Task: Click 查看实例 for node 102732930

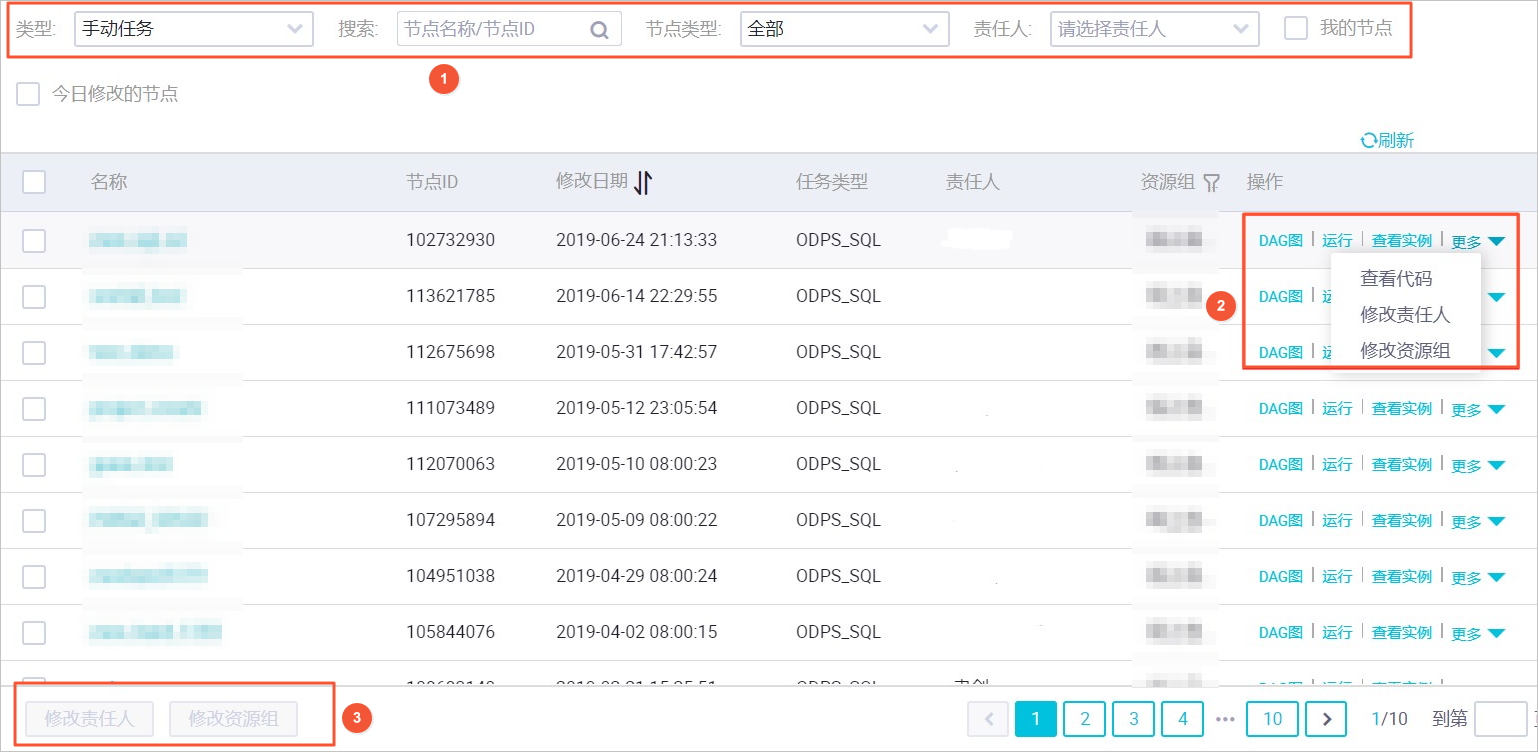Action: [x=1402, y=240]
